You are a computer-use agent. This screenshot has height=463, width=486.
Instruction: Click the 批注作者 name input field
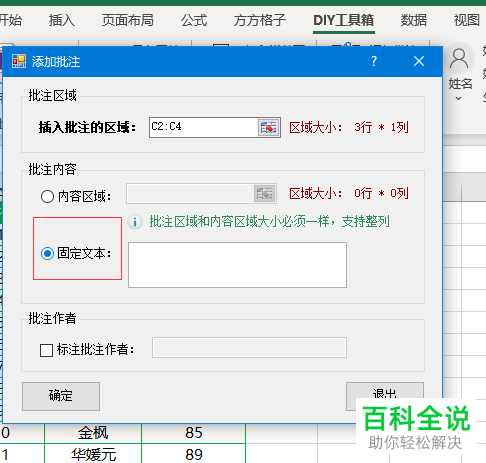[x=249, y=348]
